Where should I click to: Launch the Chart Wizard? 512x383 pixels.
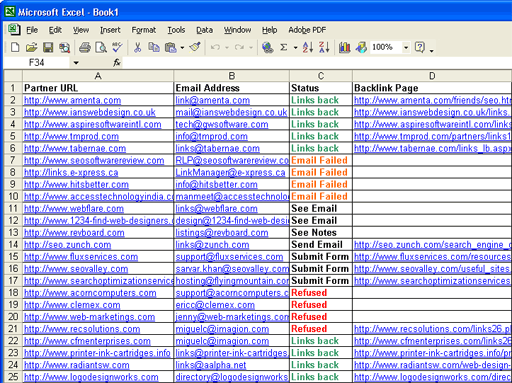click(x=344, y=47)
